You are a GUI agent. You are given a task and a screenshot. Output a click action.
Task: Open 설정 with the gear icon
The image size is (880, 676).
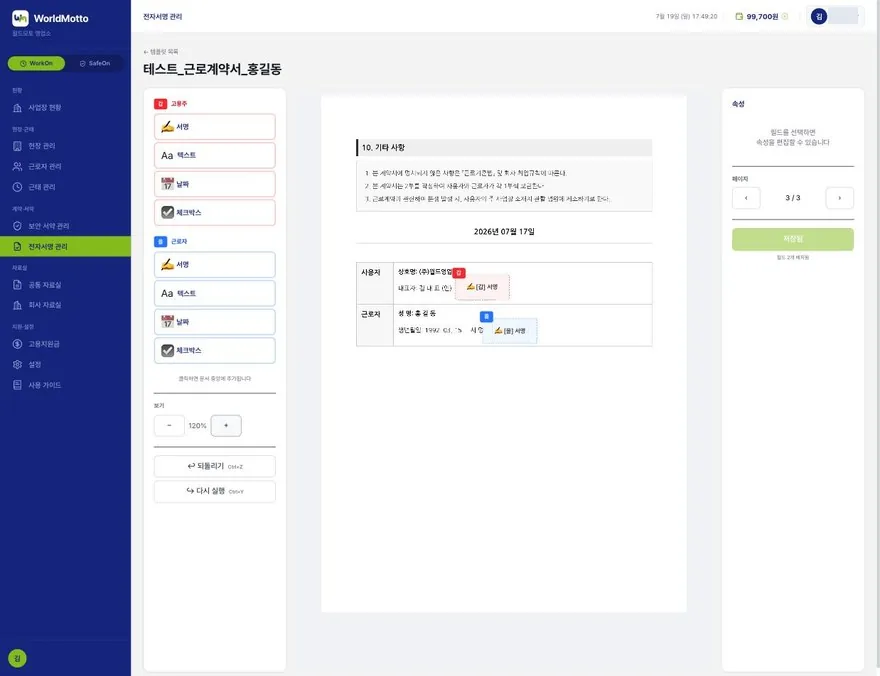point(65,365)
